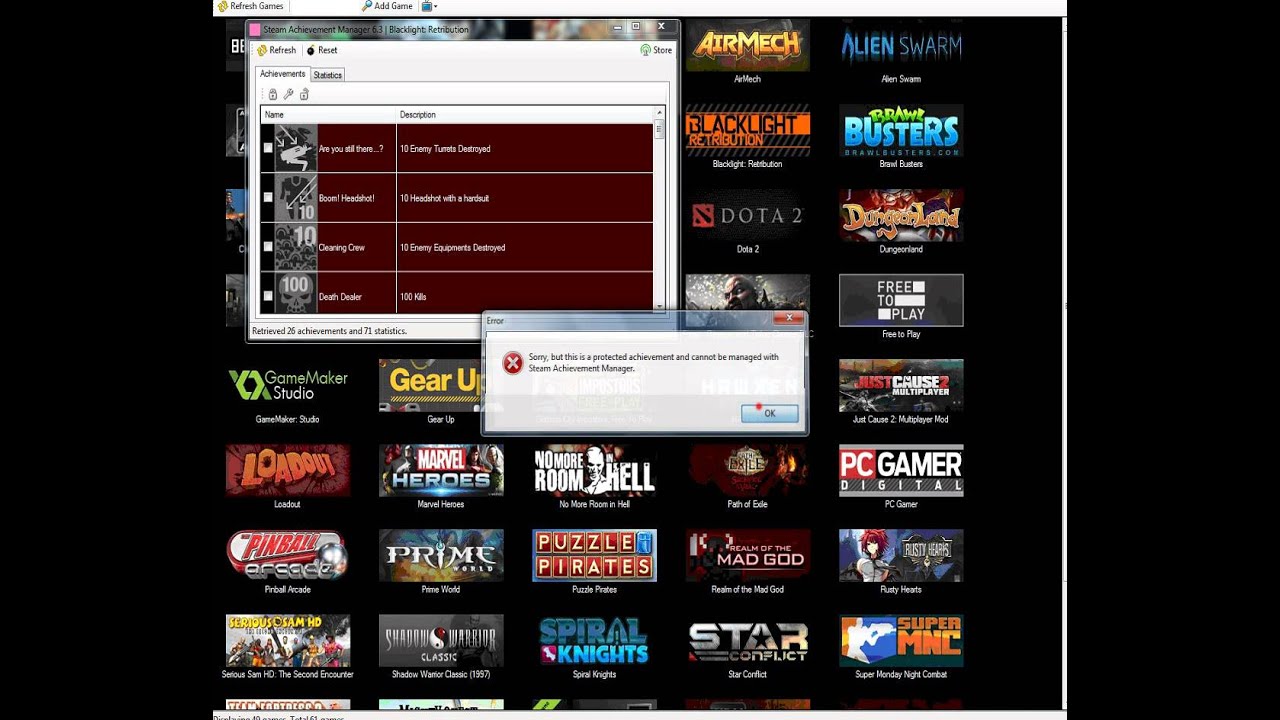The height and width of the screenshot is (720, 1280).
Task: Click the lock all achievements icon
Action: (x=272, y=94)
